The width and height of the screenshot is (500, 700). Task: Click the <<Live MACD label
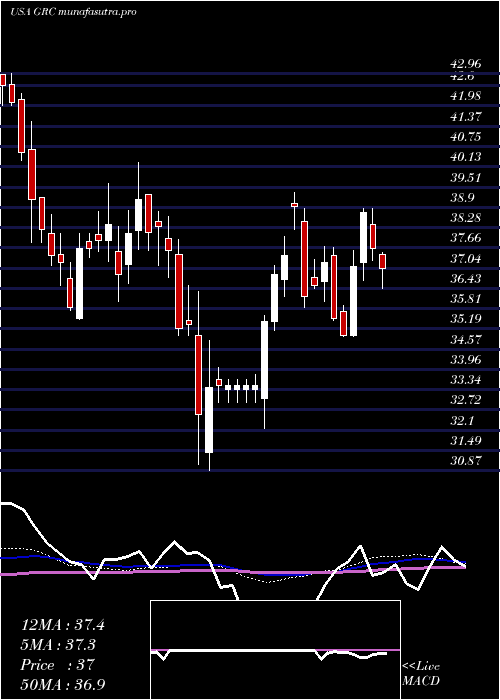[421, 674]
